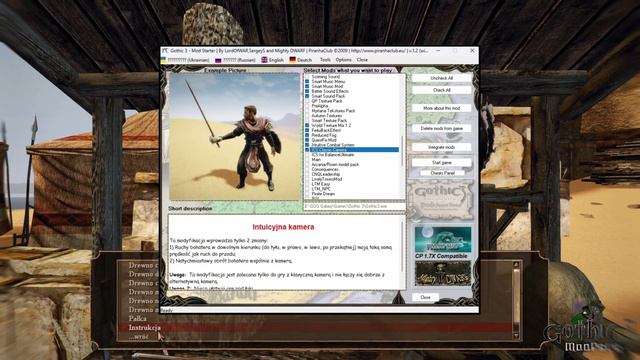Select highlighted 'Instrukcja' row in the game menu
This screenshot has height=360, width=640.
tap(314, 327)
